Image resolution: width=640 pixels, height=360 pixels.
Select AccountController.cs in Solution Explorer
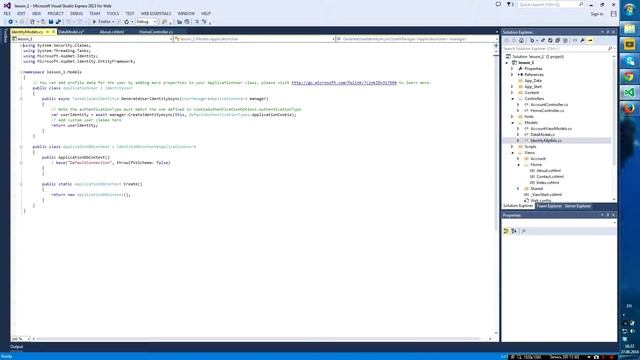[549, 104]
